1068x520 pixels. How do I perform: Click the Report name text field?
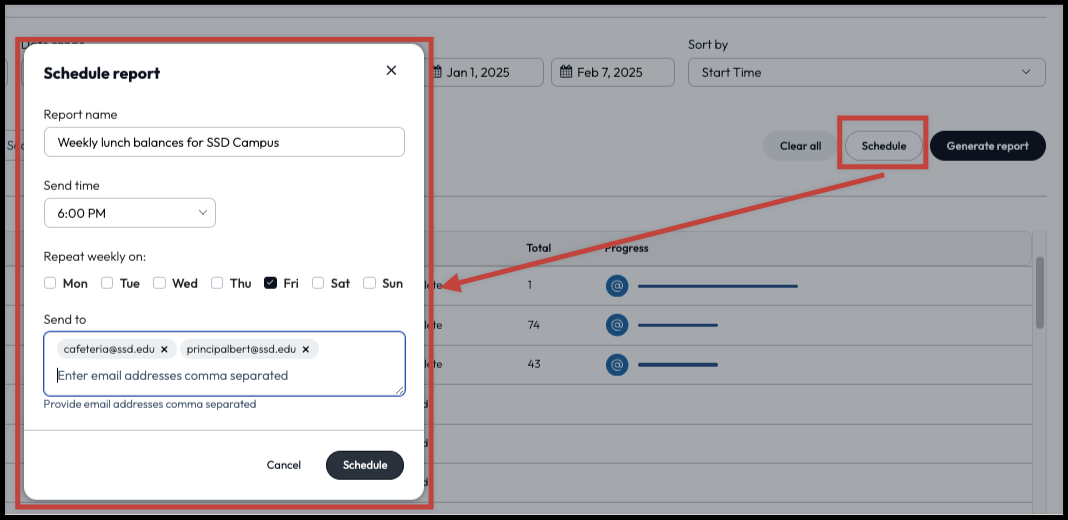pyautogui.click(x=224, y=142)
